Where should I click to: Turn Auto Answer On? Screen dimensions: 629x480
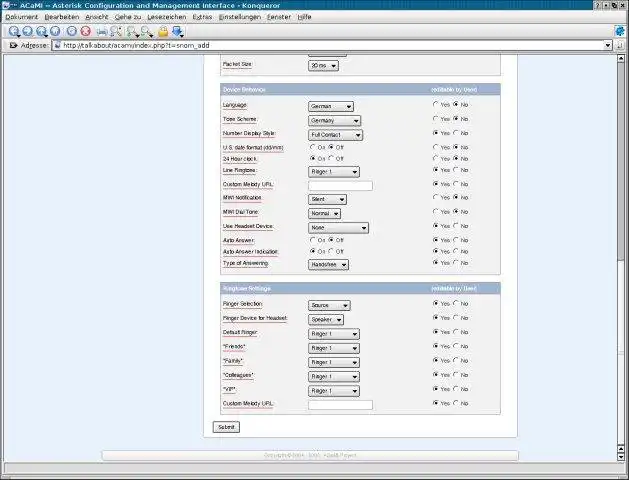click(x=312, y=240)
